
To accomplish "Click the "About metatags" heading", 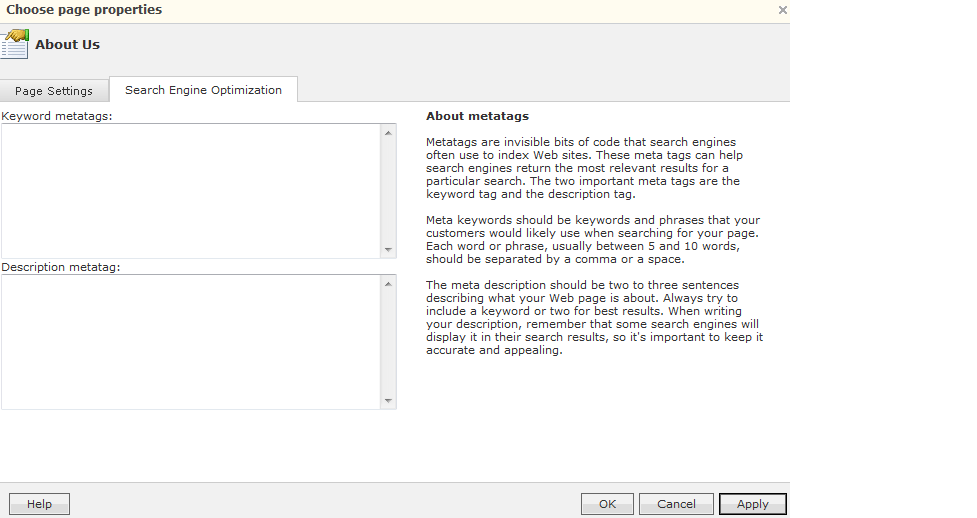I will click(x=477, y=116).
